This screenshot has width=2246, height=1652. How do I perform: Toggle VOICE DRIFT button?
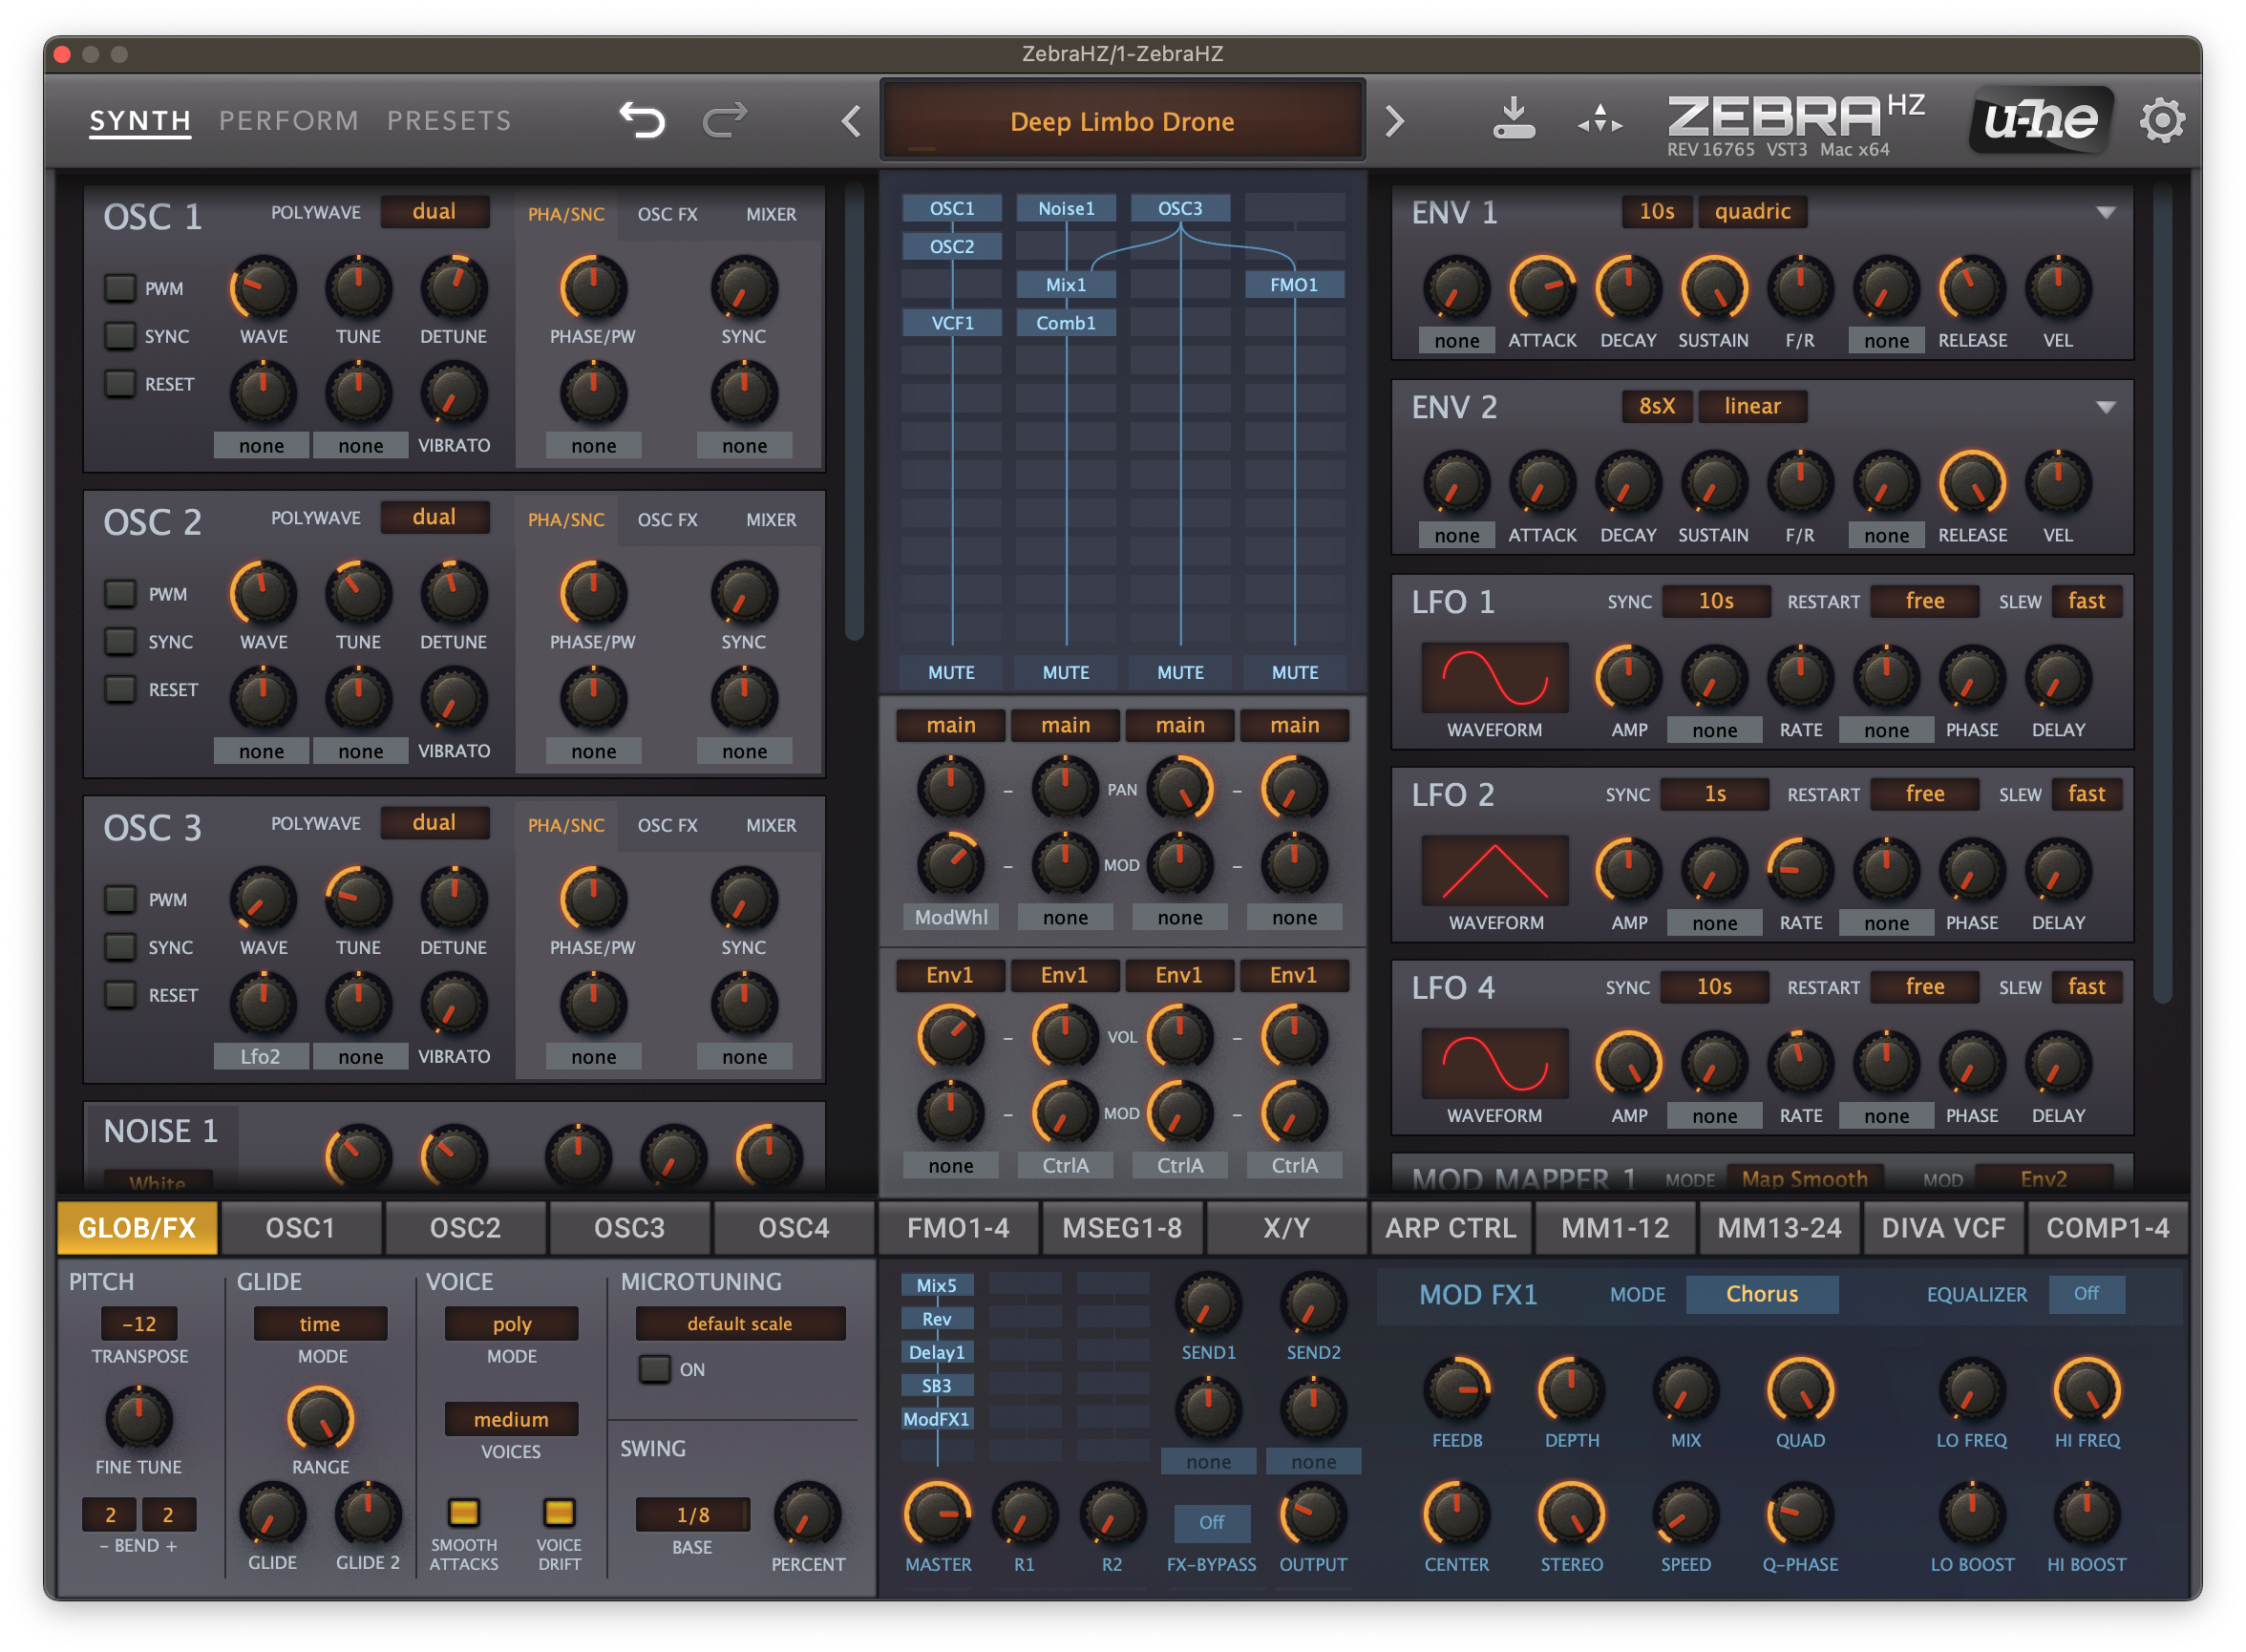coord(559,1512)
